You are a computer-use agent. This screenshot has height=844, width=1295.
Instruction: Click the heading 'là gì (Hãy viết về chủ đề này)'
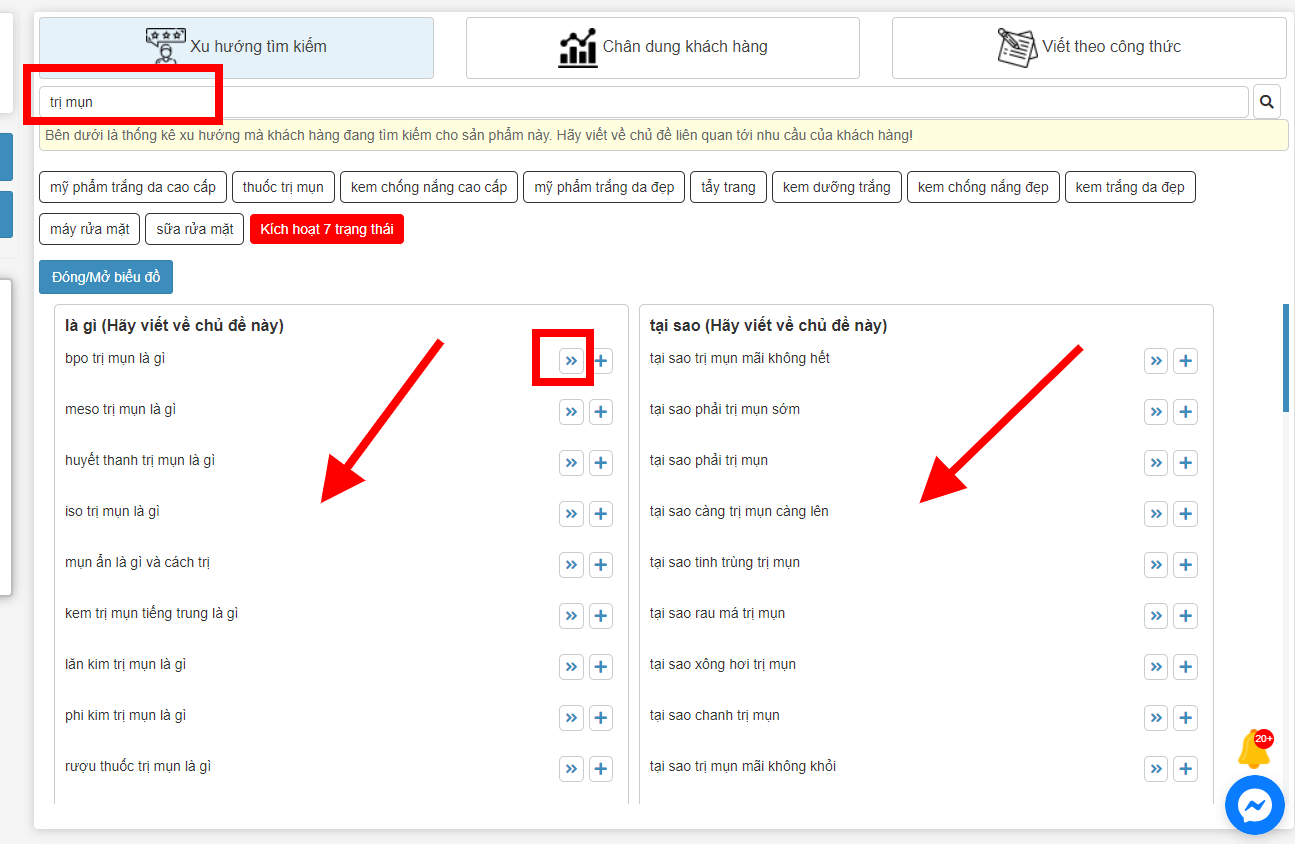tap(175, 325)
